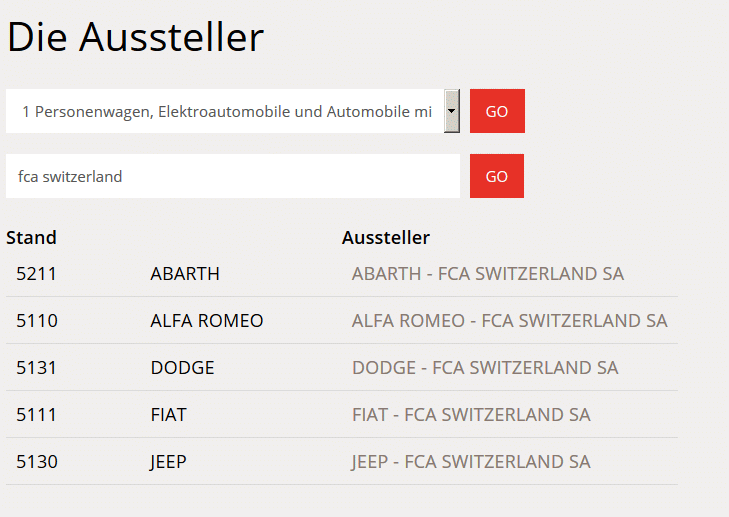Choose stand number 5111
The image size is (729, 517).
[37, 415]
